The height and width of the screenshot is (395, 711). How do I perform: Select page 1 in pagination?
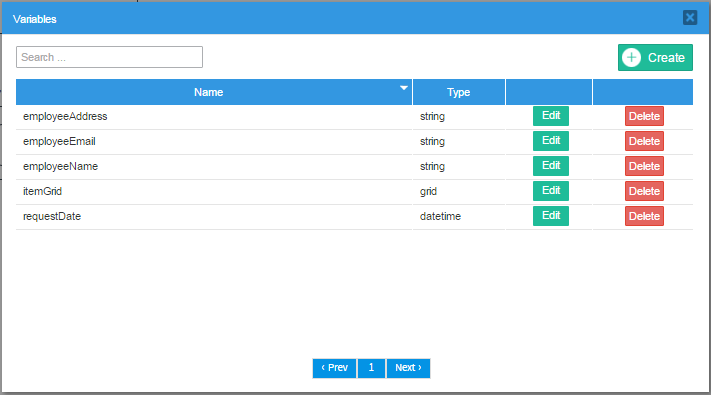pos(371,368)
